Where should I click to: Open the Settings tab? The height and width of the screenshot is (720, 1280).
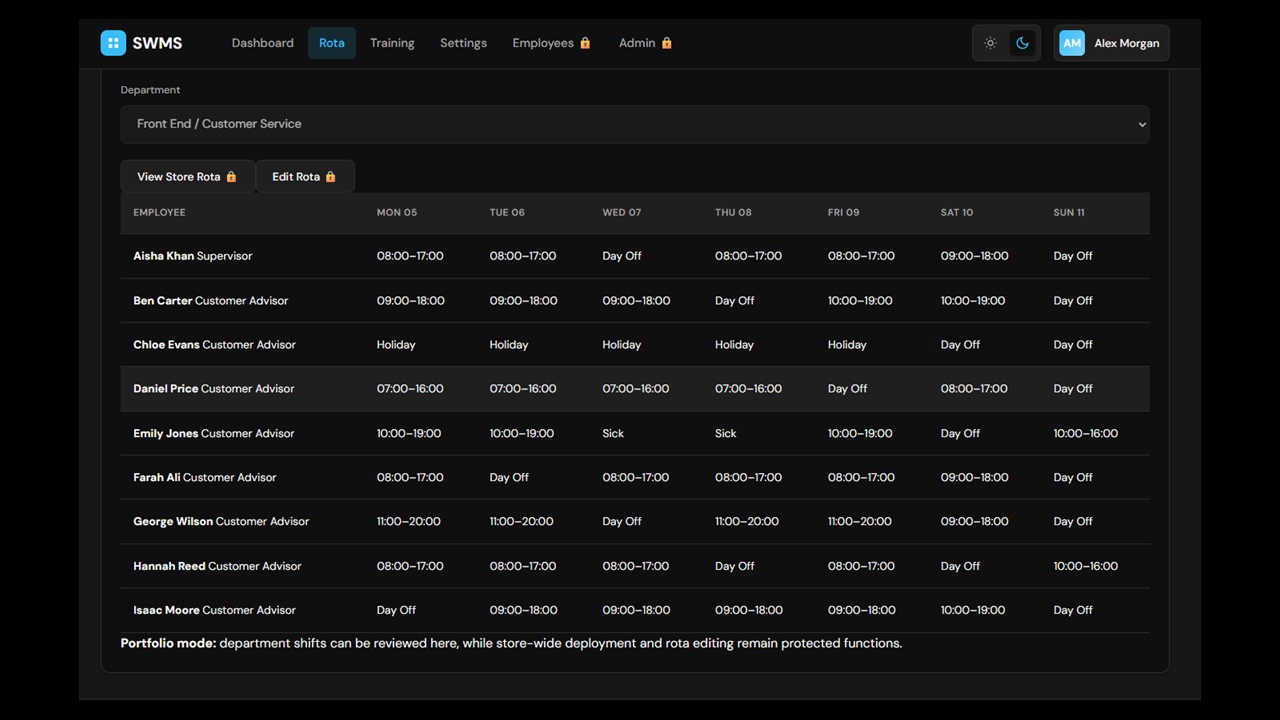point(463,43)
